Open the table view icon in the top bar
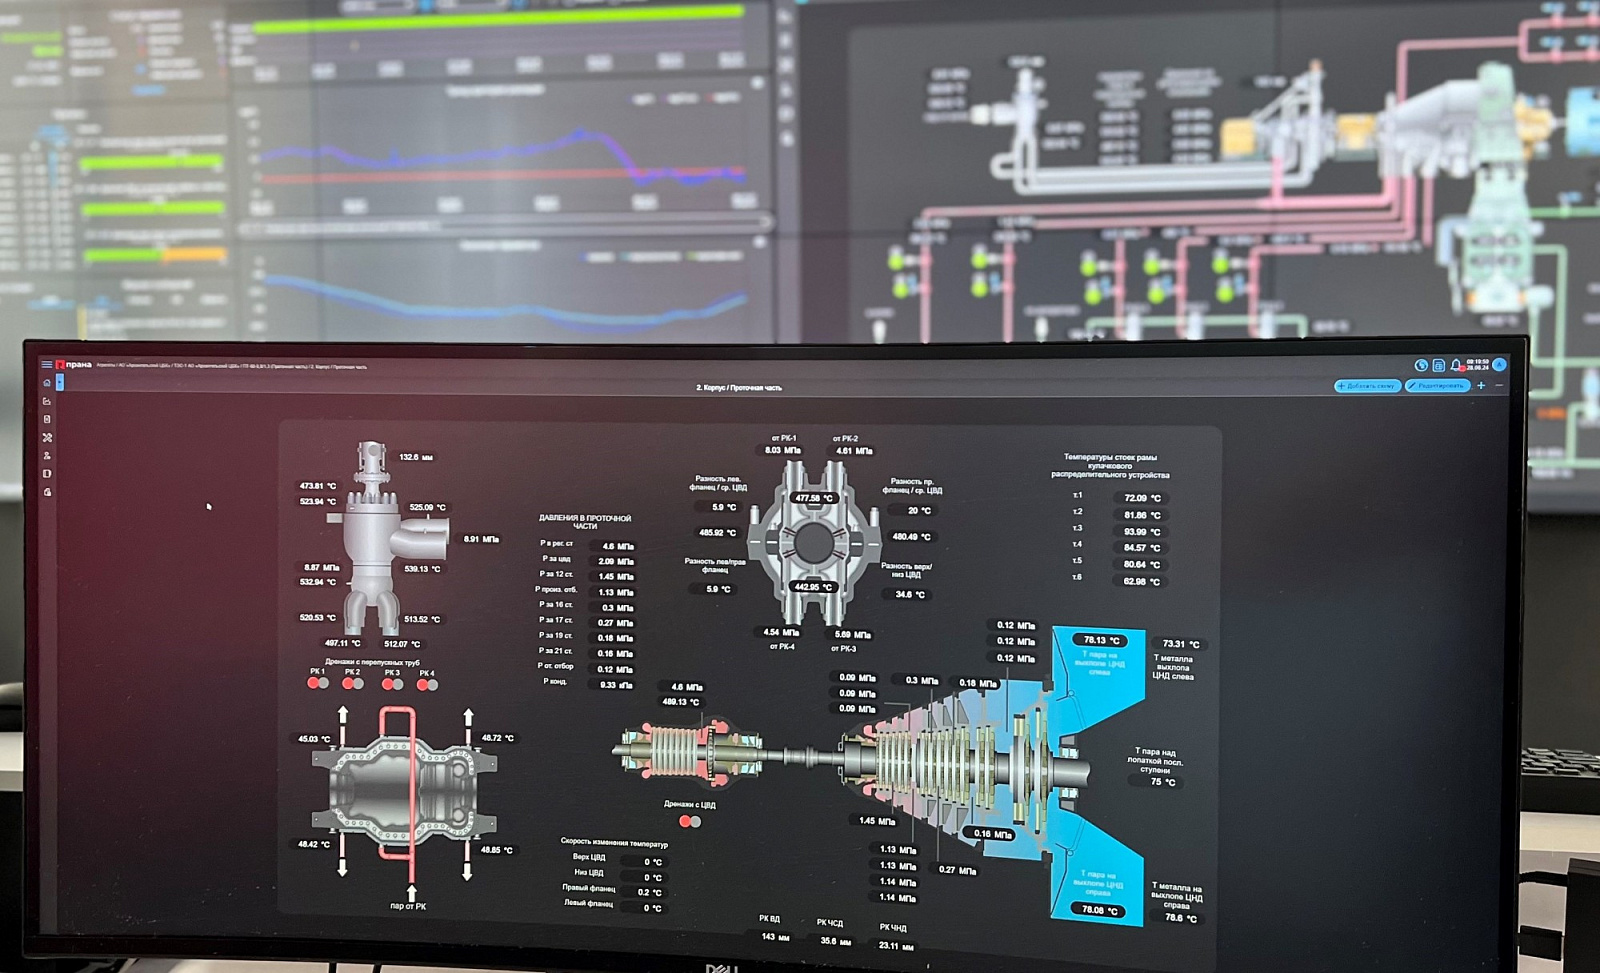1600x973 pixels. pos(1438,365)
